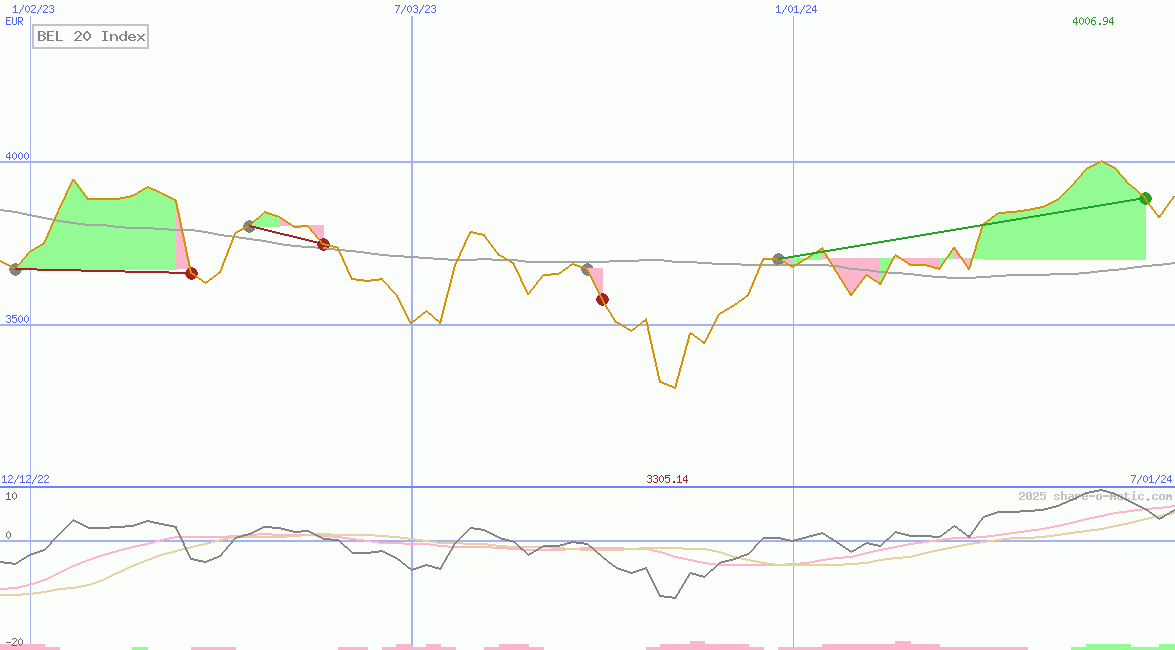
Task: Click the 3305.14 low value label
Action: tap(668, 479)
